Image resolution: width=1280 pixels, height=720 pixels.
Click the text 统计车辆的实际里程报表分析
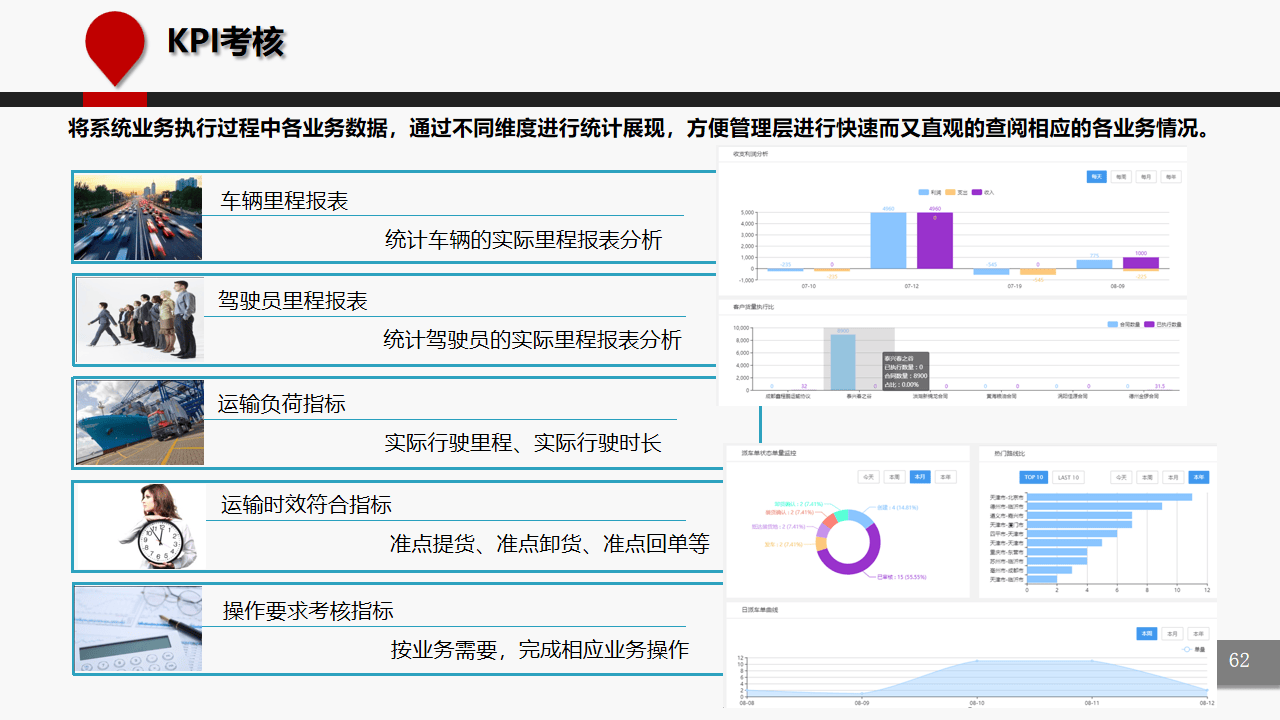pos(524,240)
